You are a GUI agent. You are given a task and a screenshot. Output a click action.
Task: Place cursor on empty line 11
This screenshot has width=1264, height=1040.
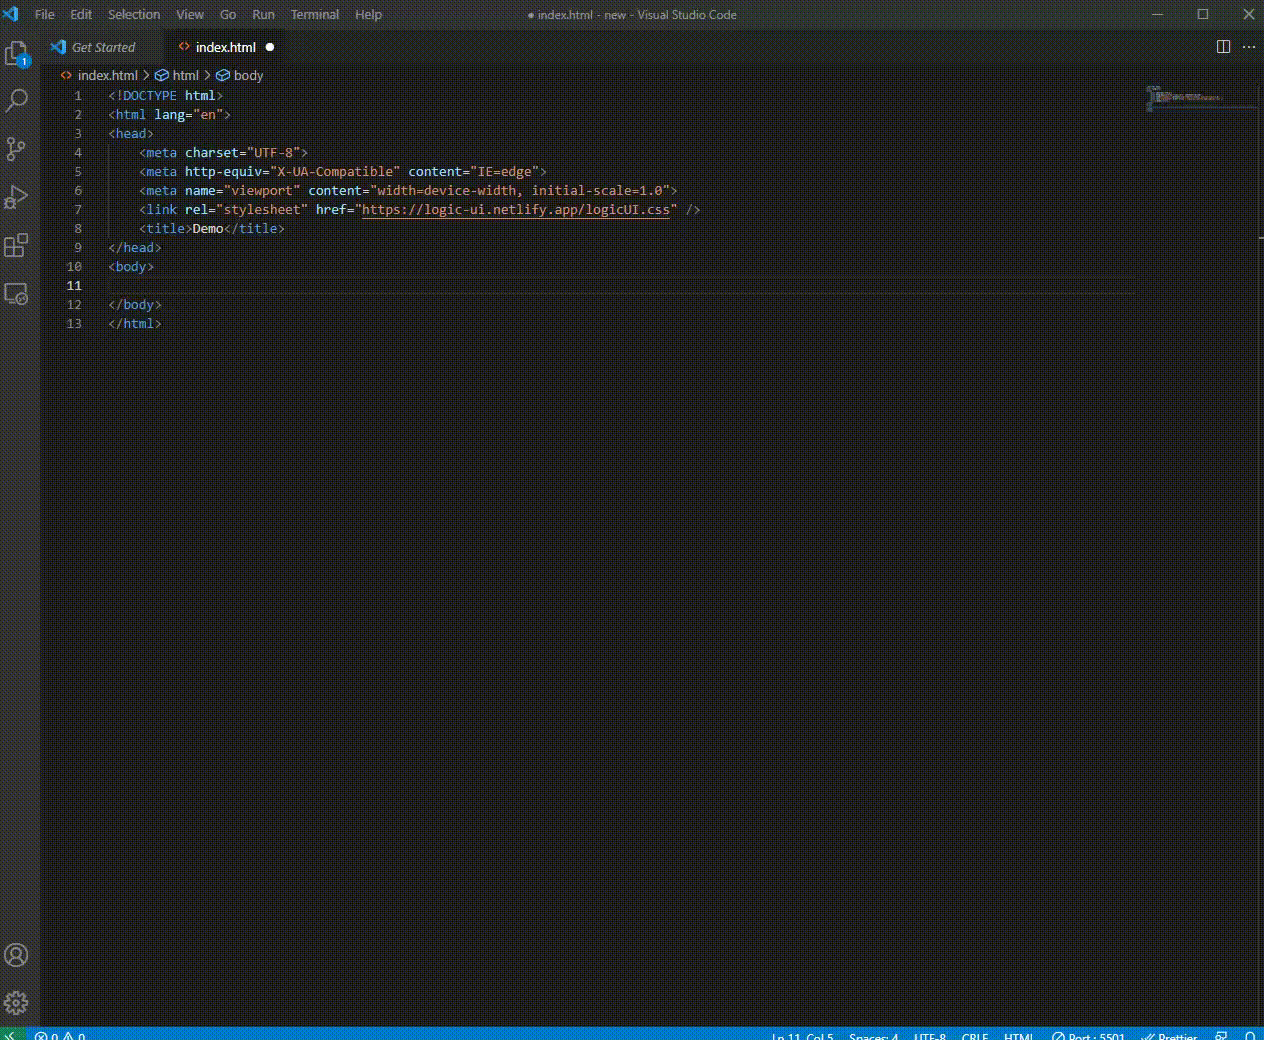[x=620, y=286]
